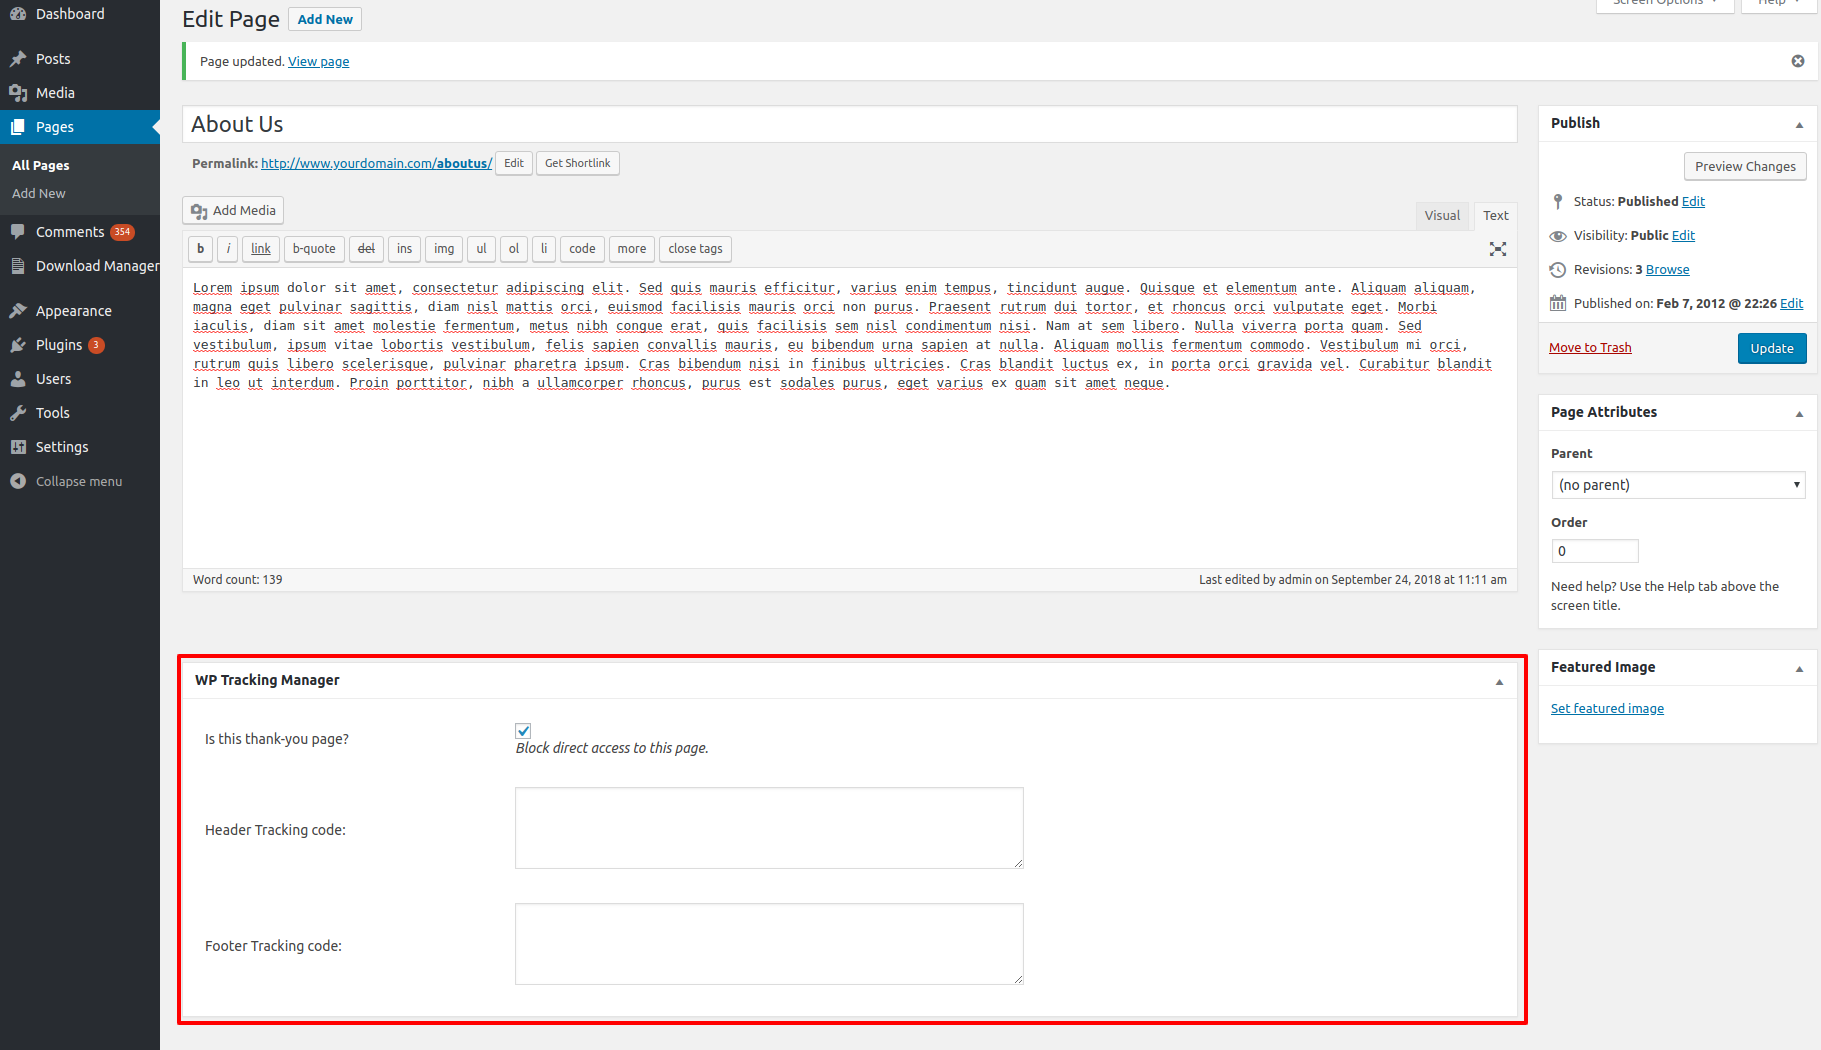Screen dimensions: 1821x1050
Task: Click the Footer Tracking code textarea
Action: [769, 944]
